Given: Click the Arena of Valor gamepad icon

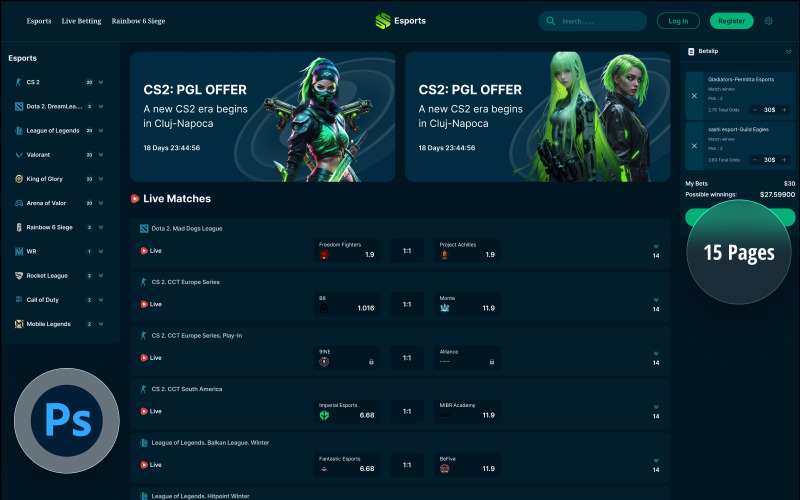Looking at the screenshot, I should tap(19, 203).
